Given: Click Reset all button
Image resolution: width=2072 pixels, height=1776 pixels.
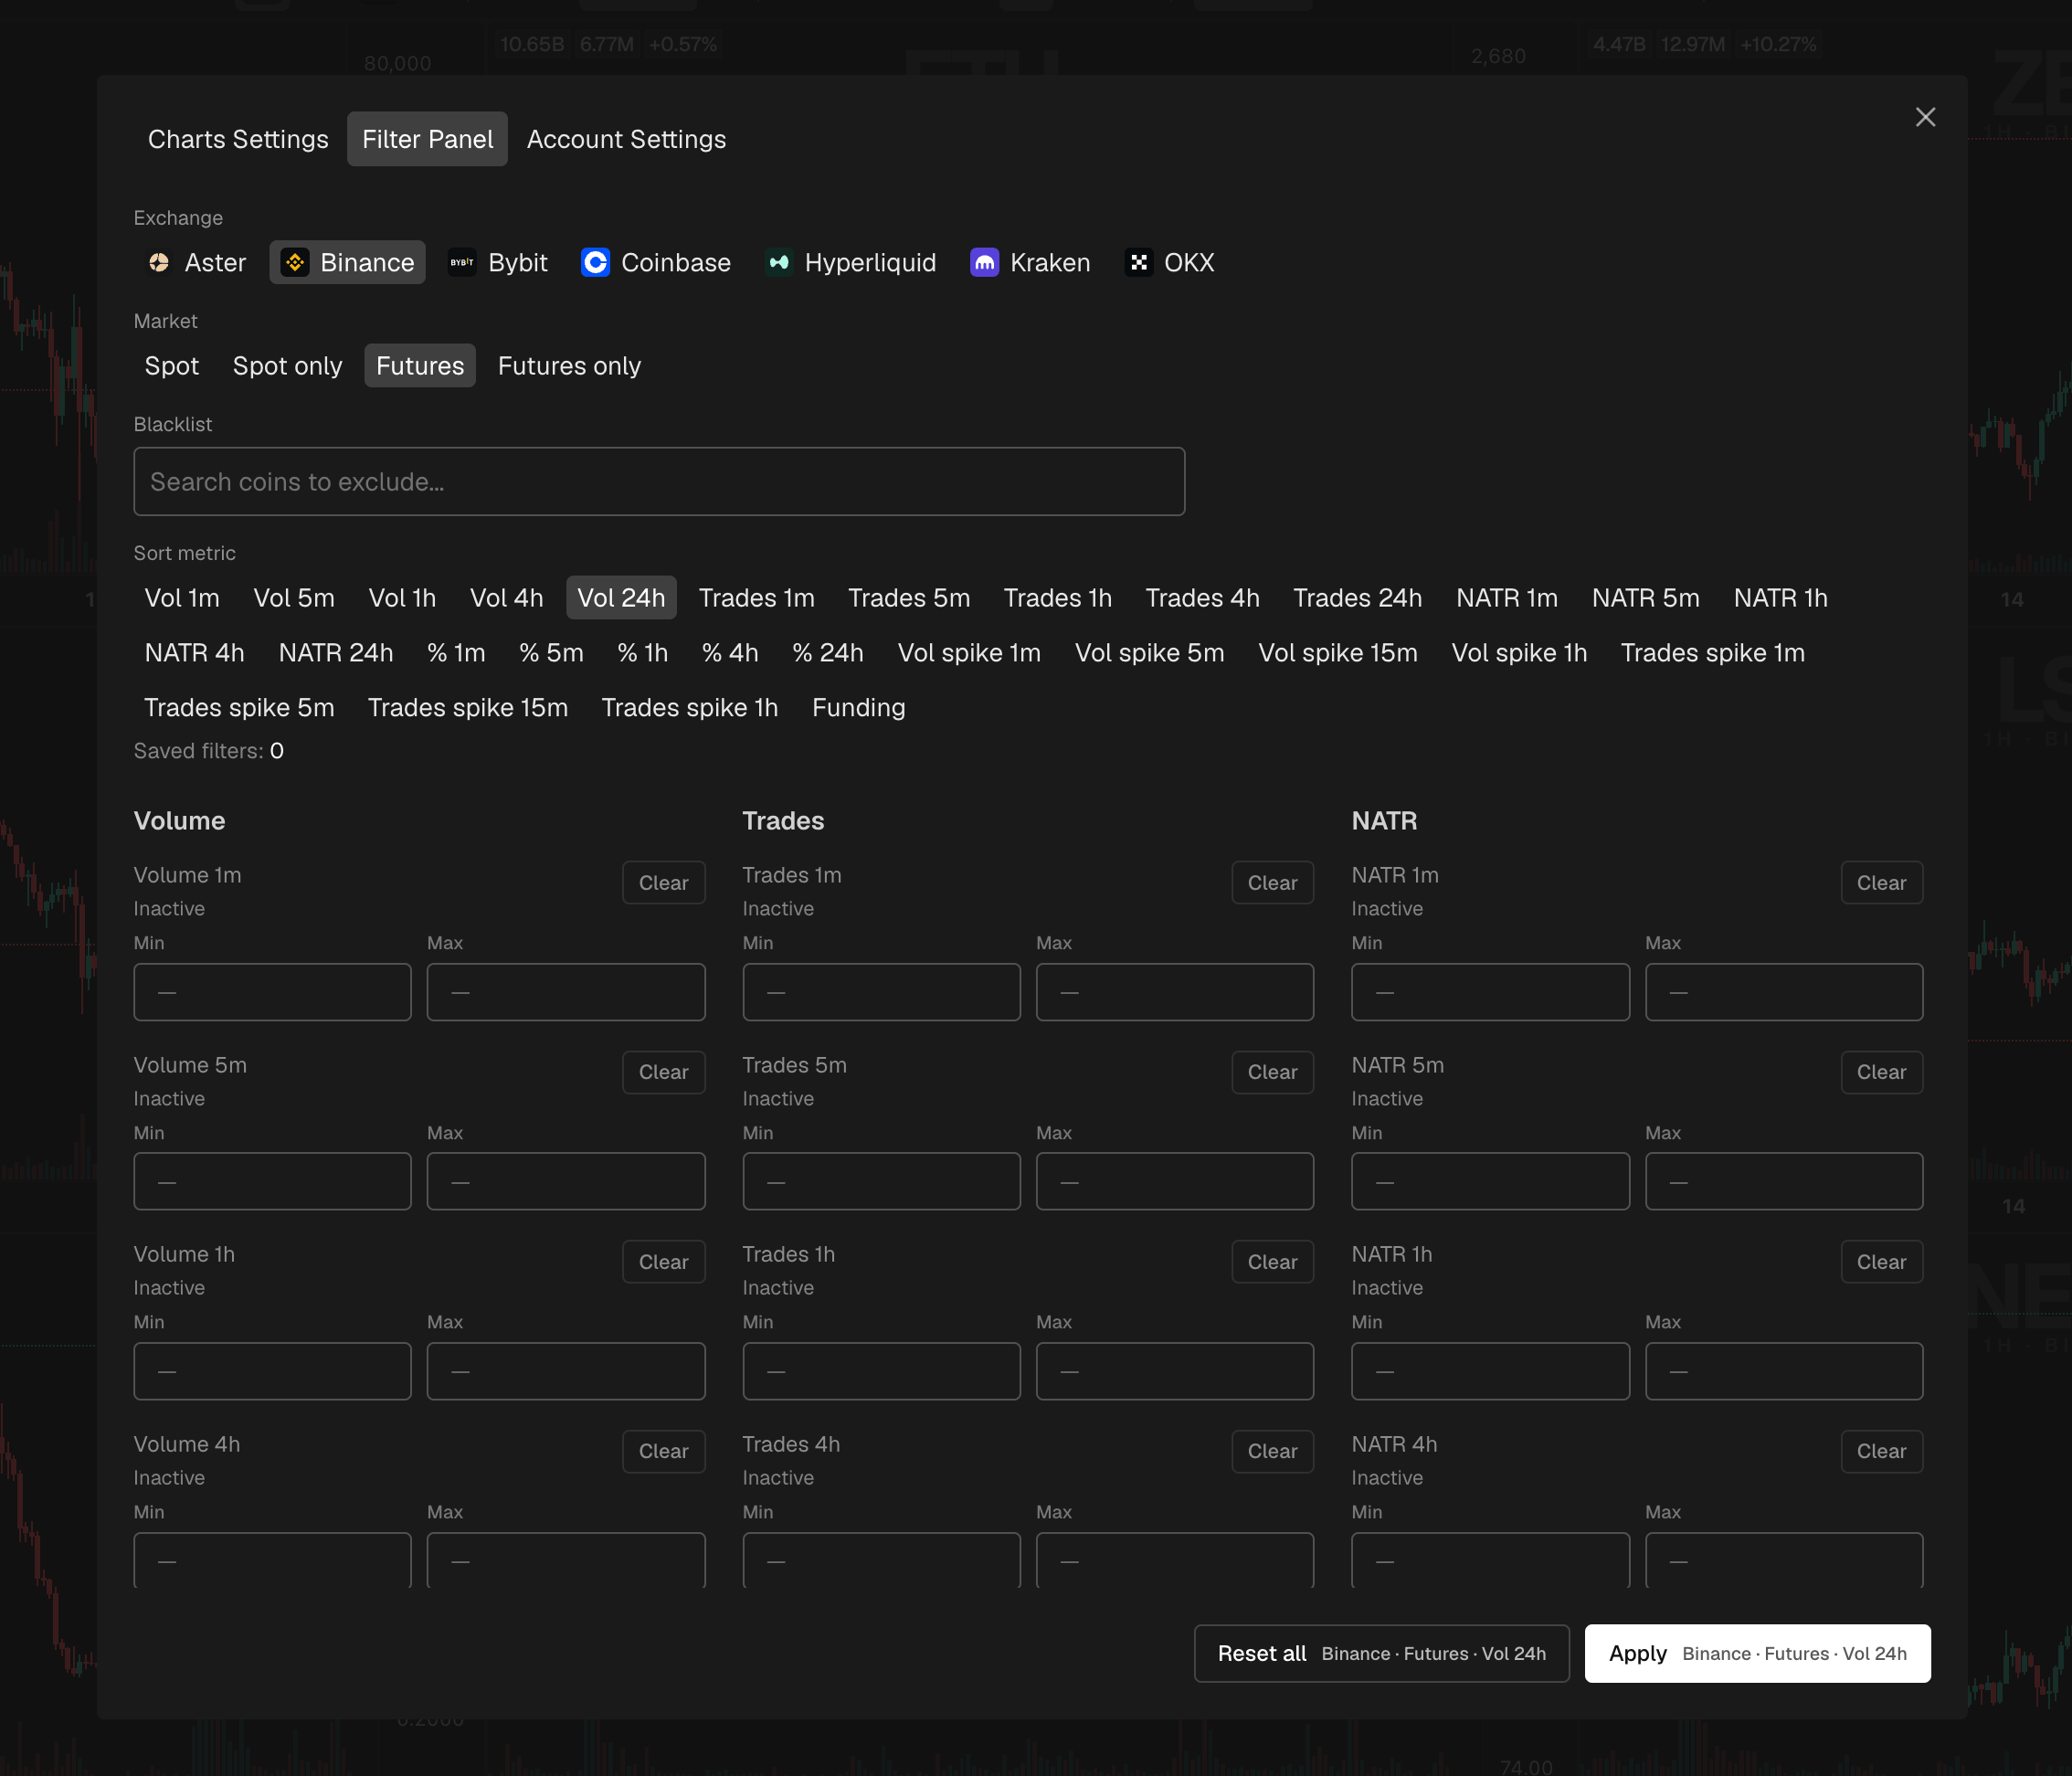Looking at the screenshot, I should click(x=1381, y=1653).
